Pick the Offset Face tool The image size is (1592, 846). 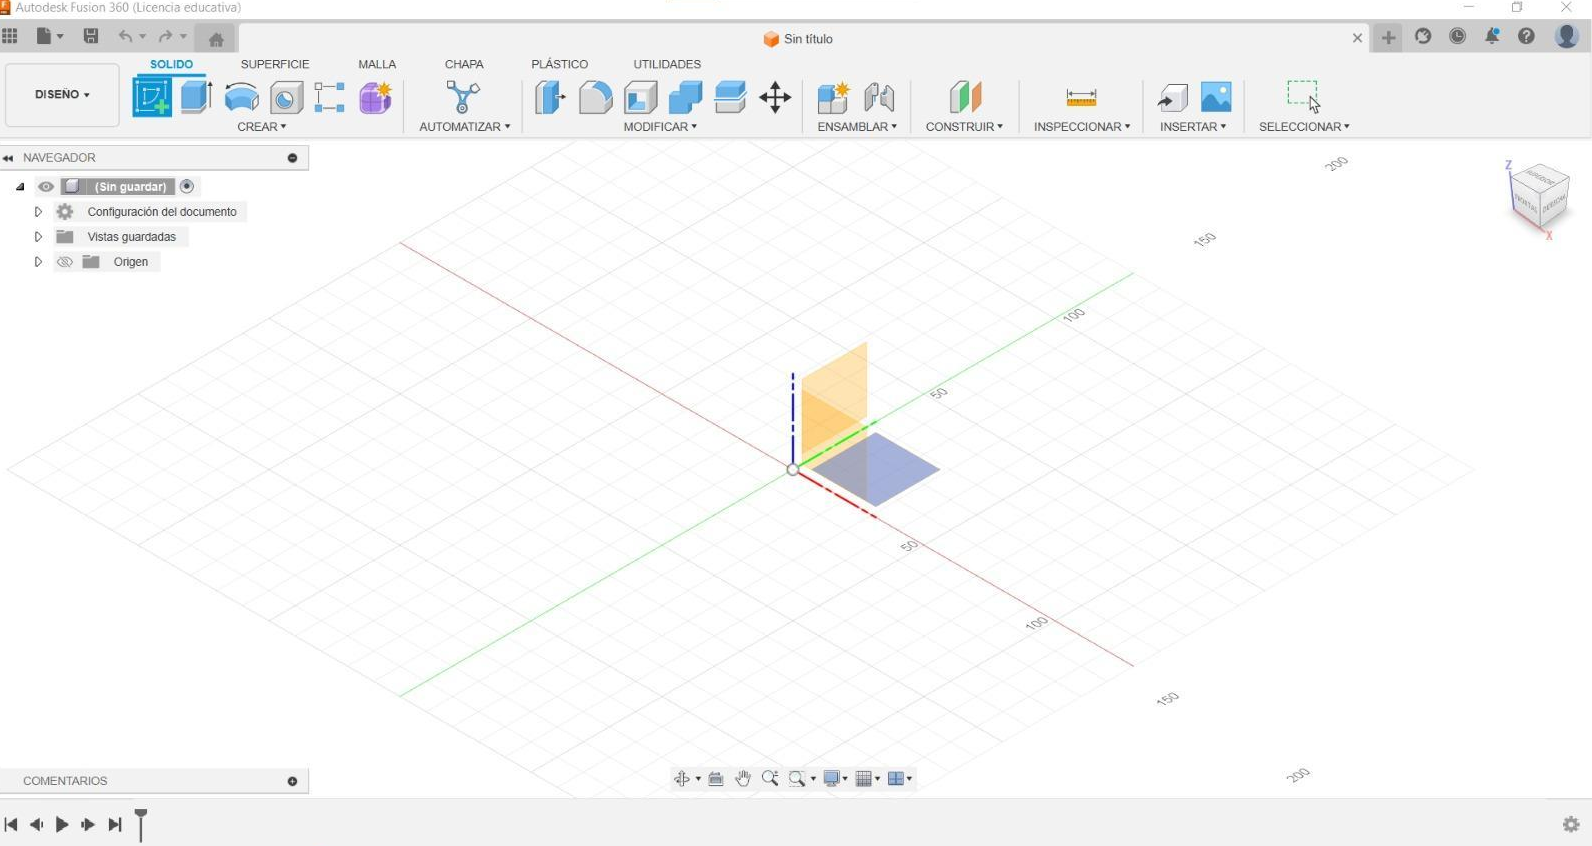pos(730,98)
